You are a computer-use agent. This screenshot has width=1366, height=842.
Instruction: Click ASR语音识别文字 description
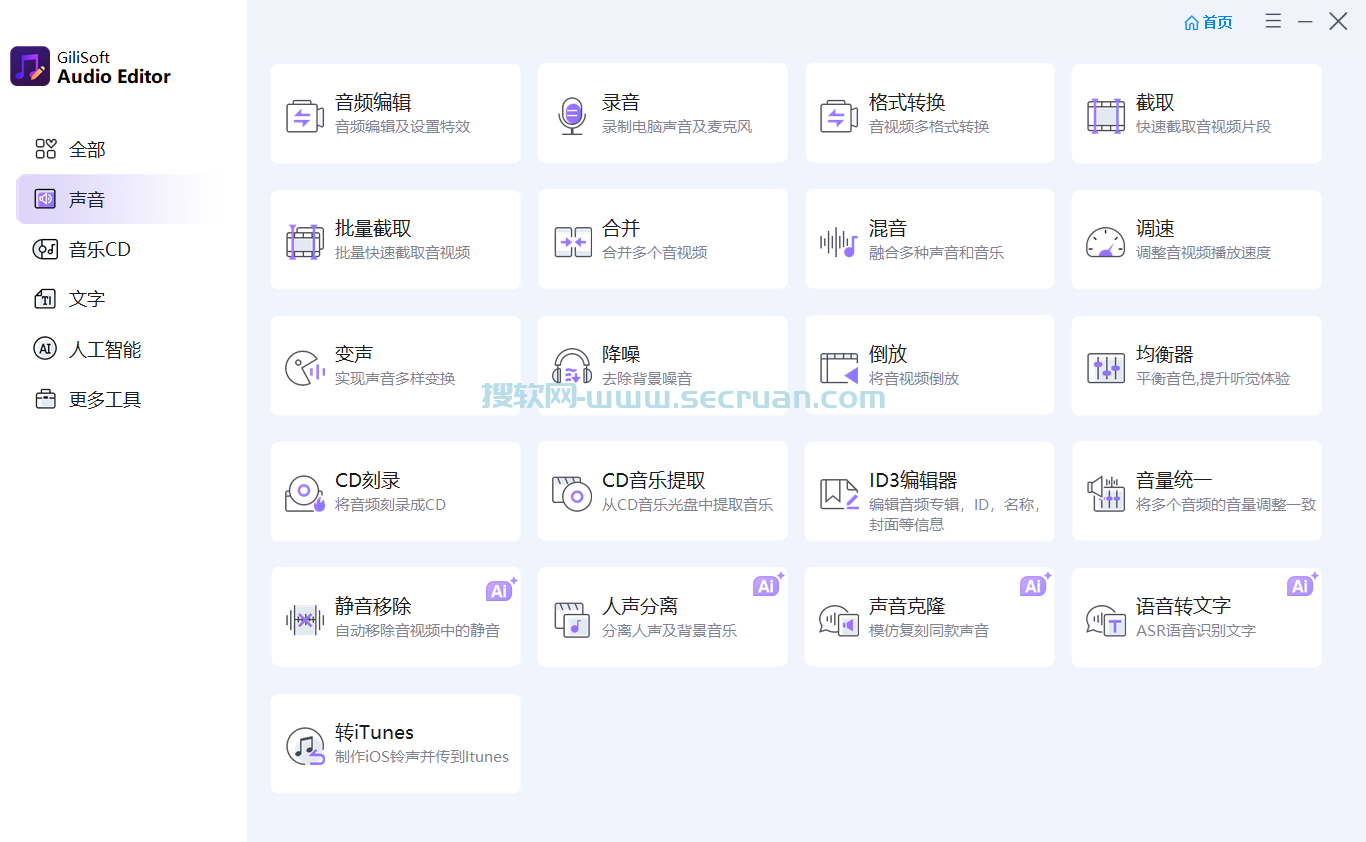coord(1196,631)
